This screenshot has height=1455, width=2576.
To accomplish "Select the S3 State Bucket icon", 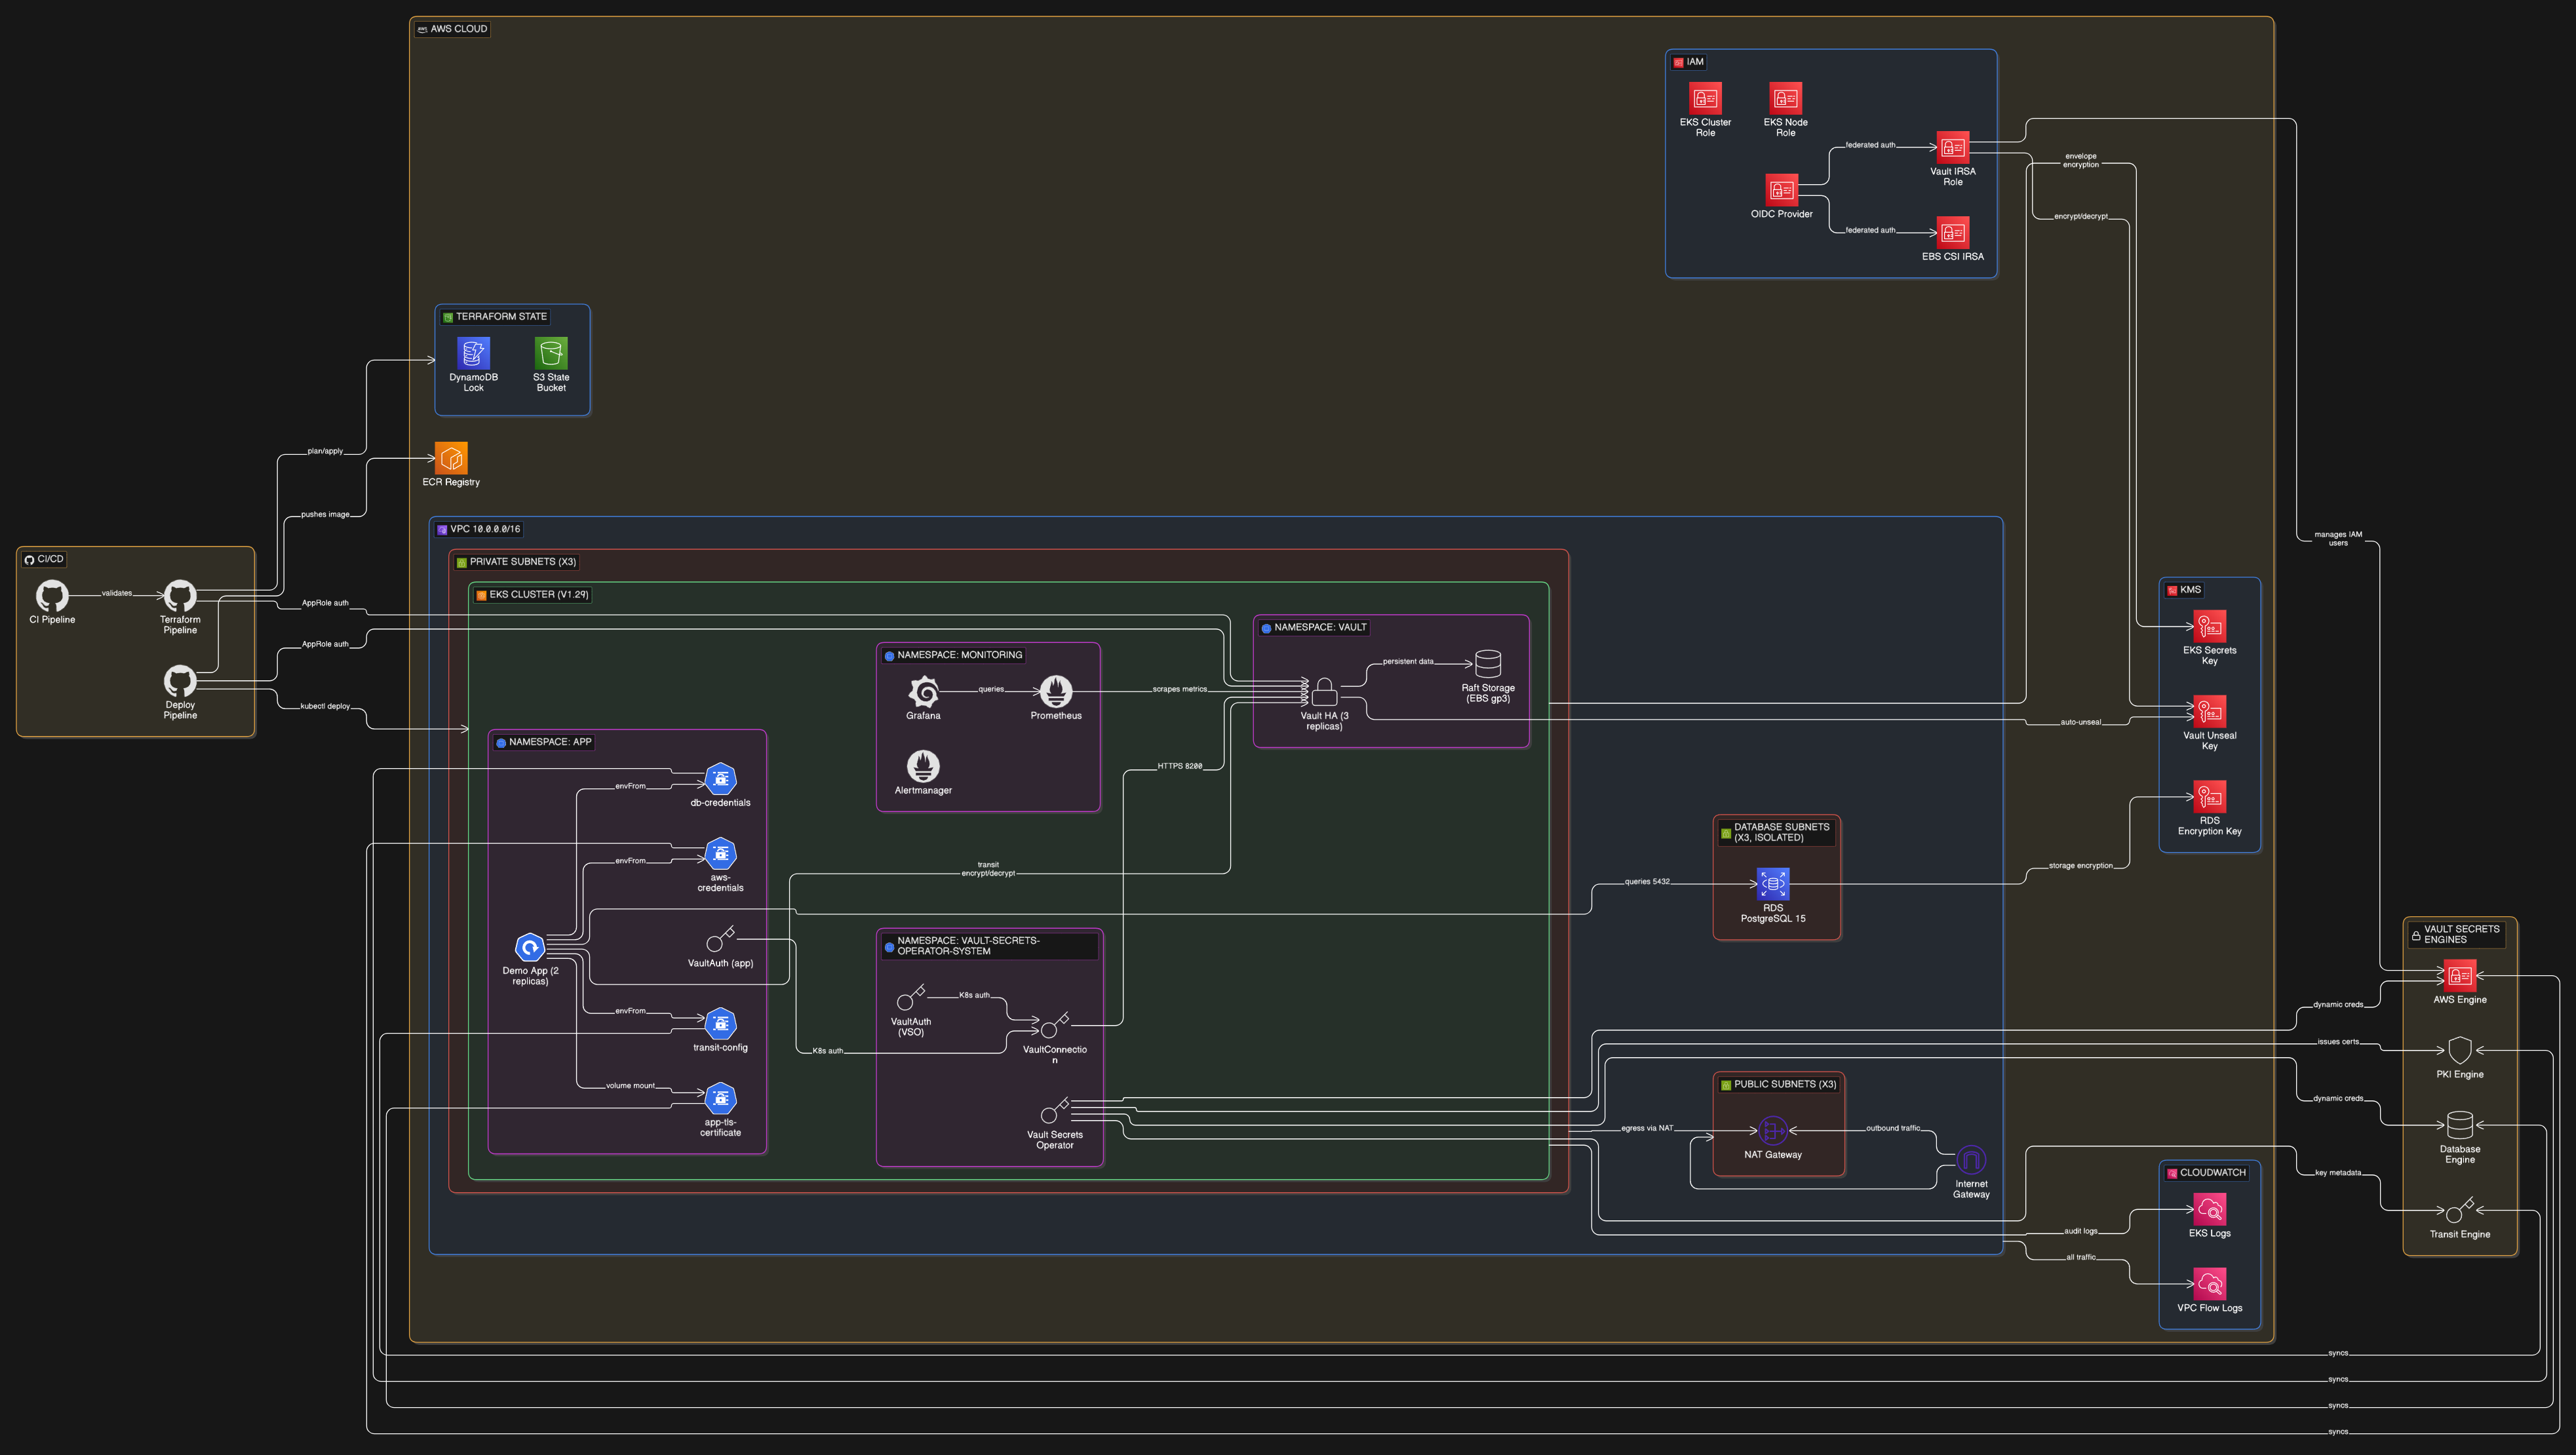I will (x=551, y=353).
